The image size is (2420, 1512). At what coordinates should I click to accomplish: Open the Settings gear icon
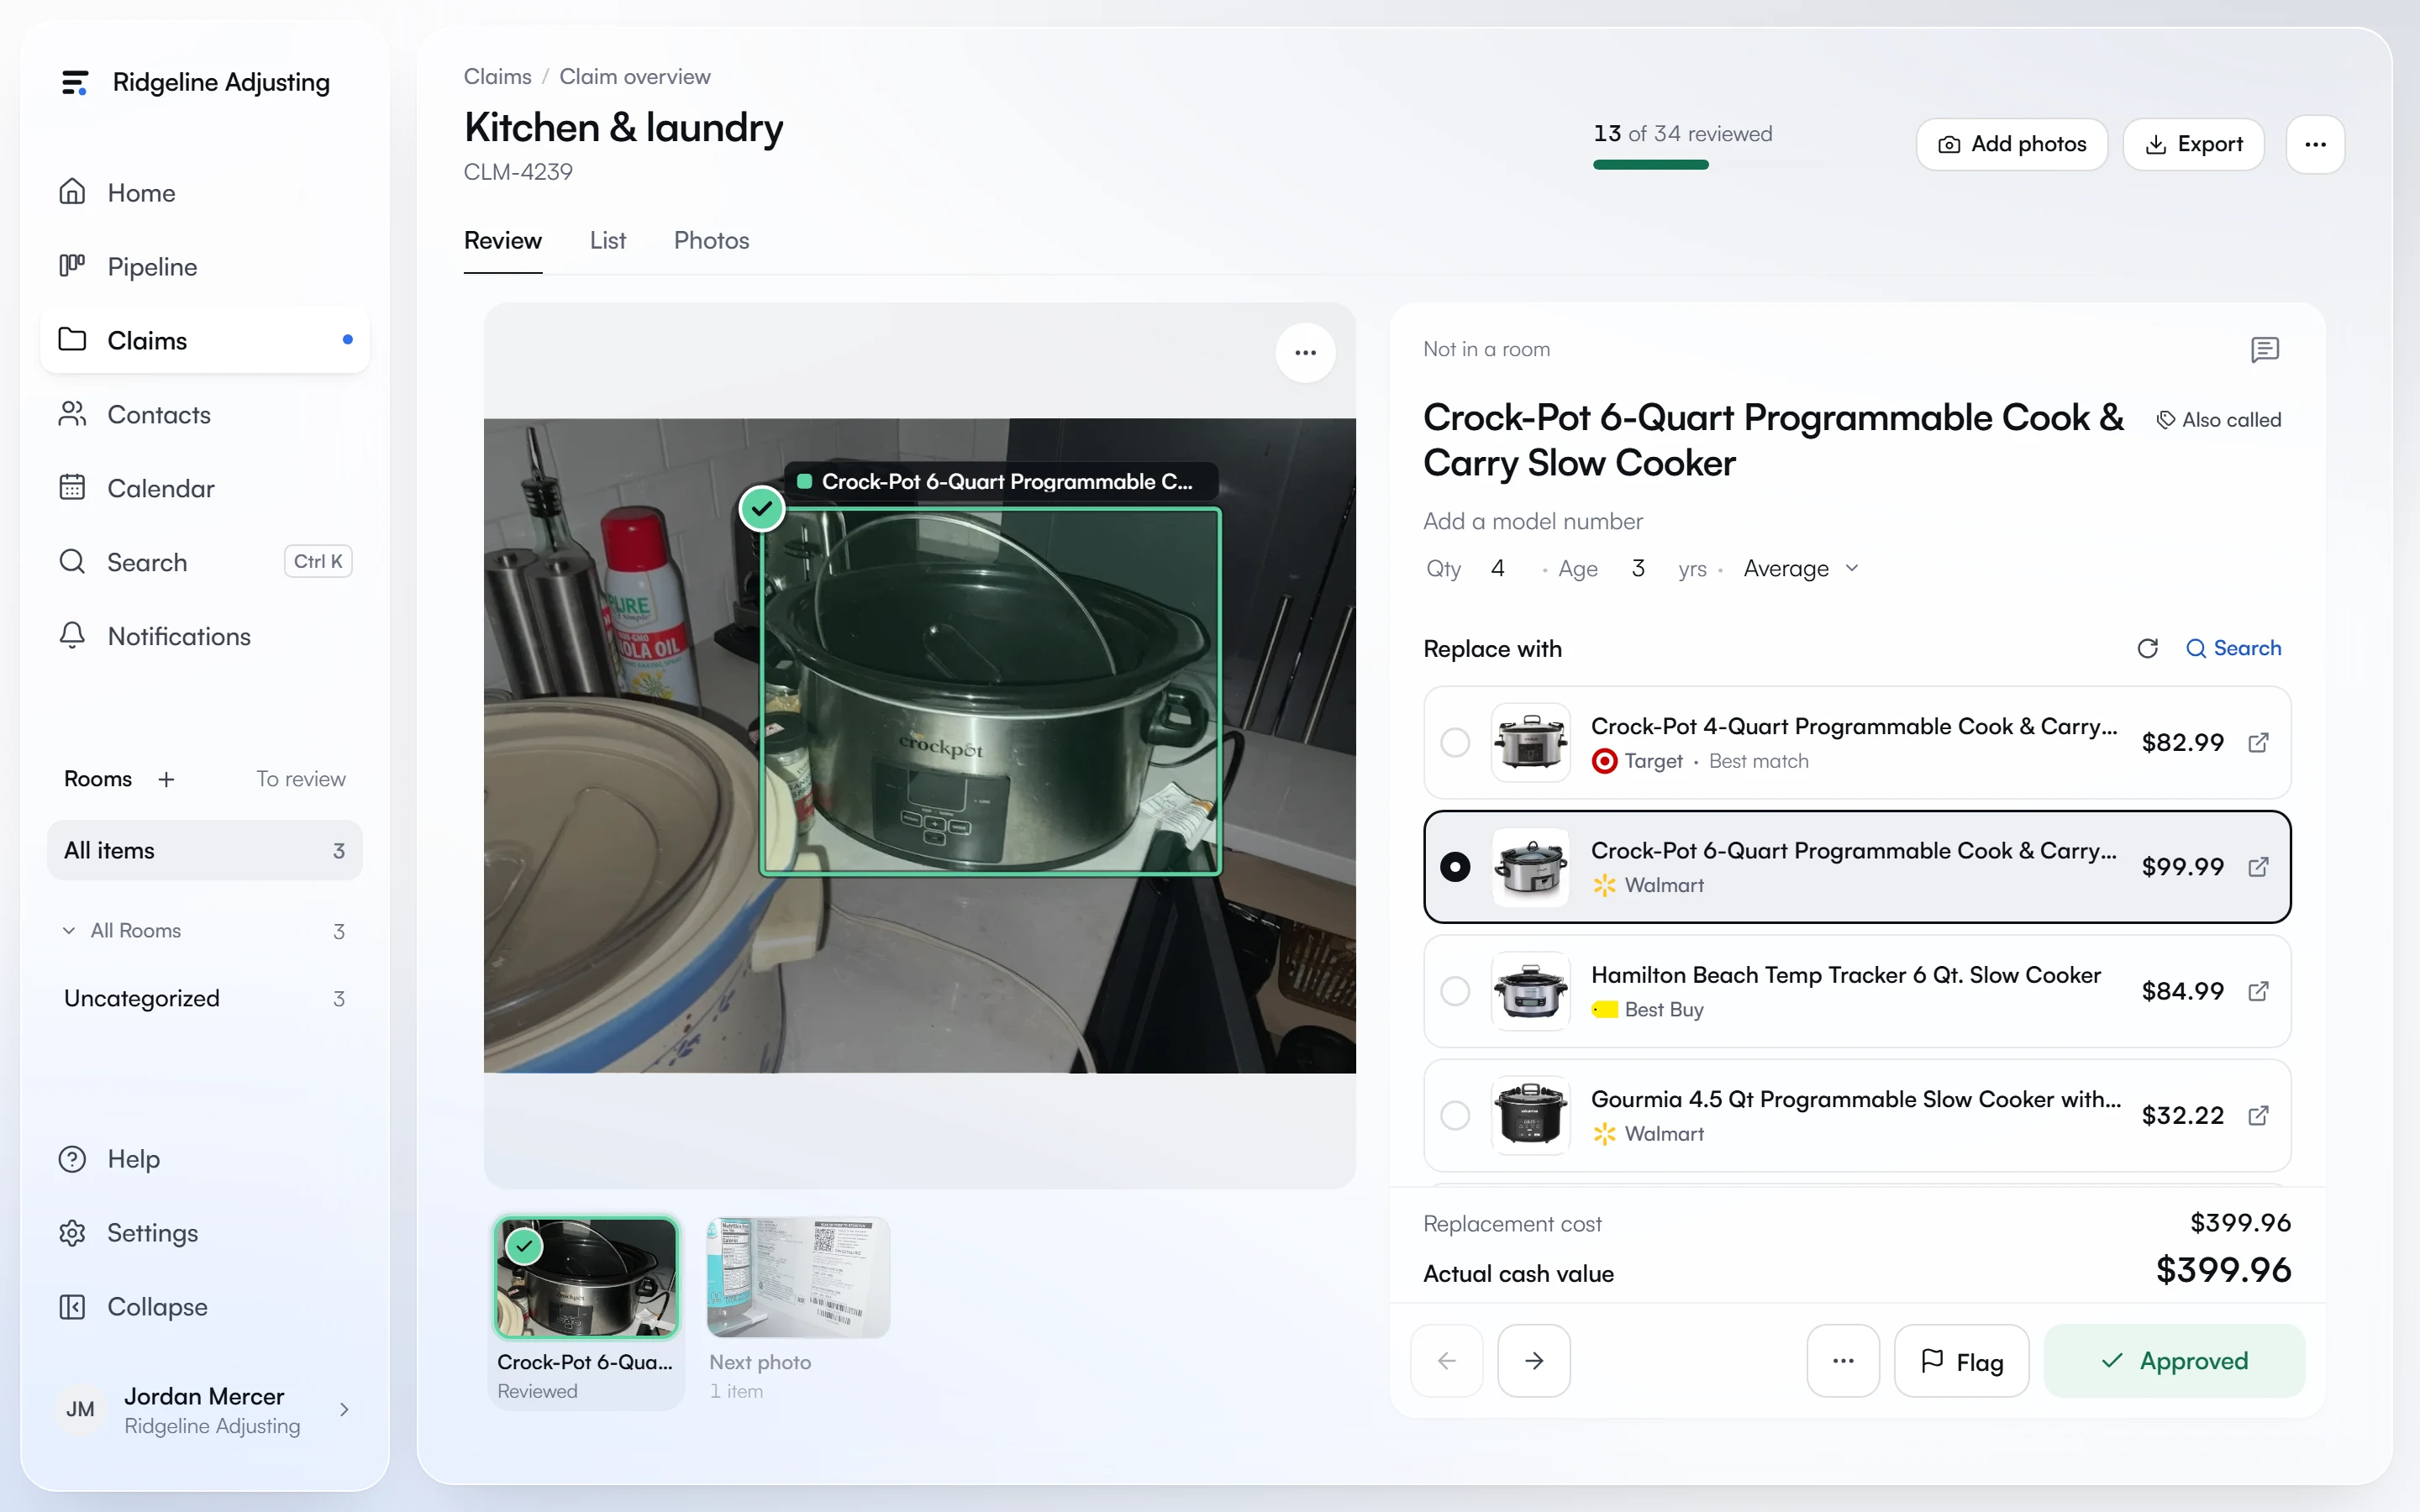72,1233
